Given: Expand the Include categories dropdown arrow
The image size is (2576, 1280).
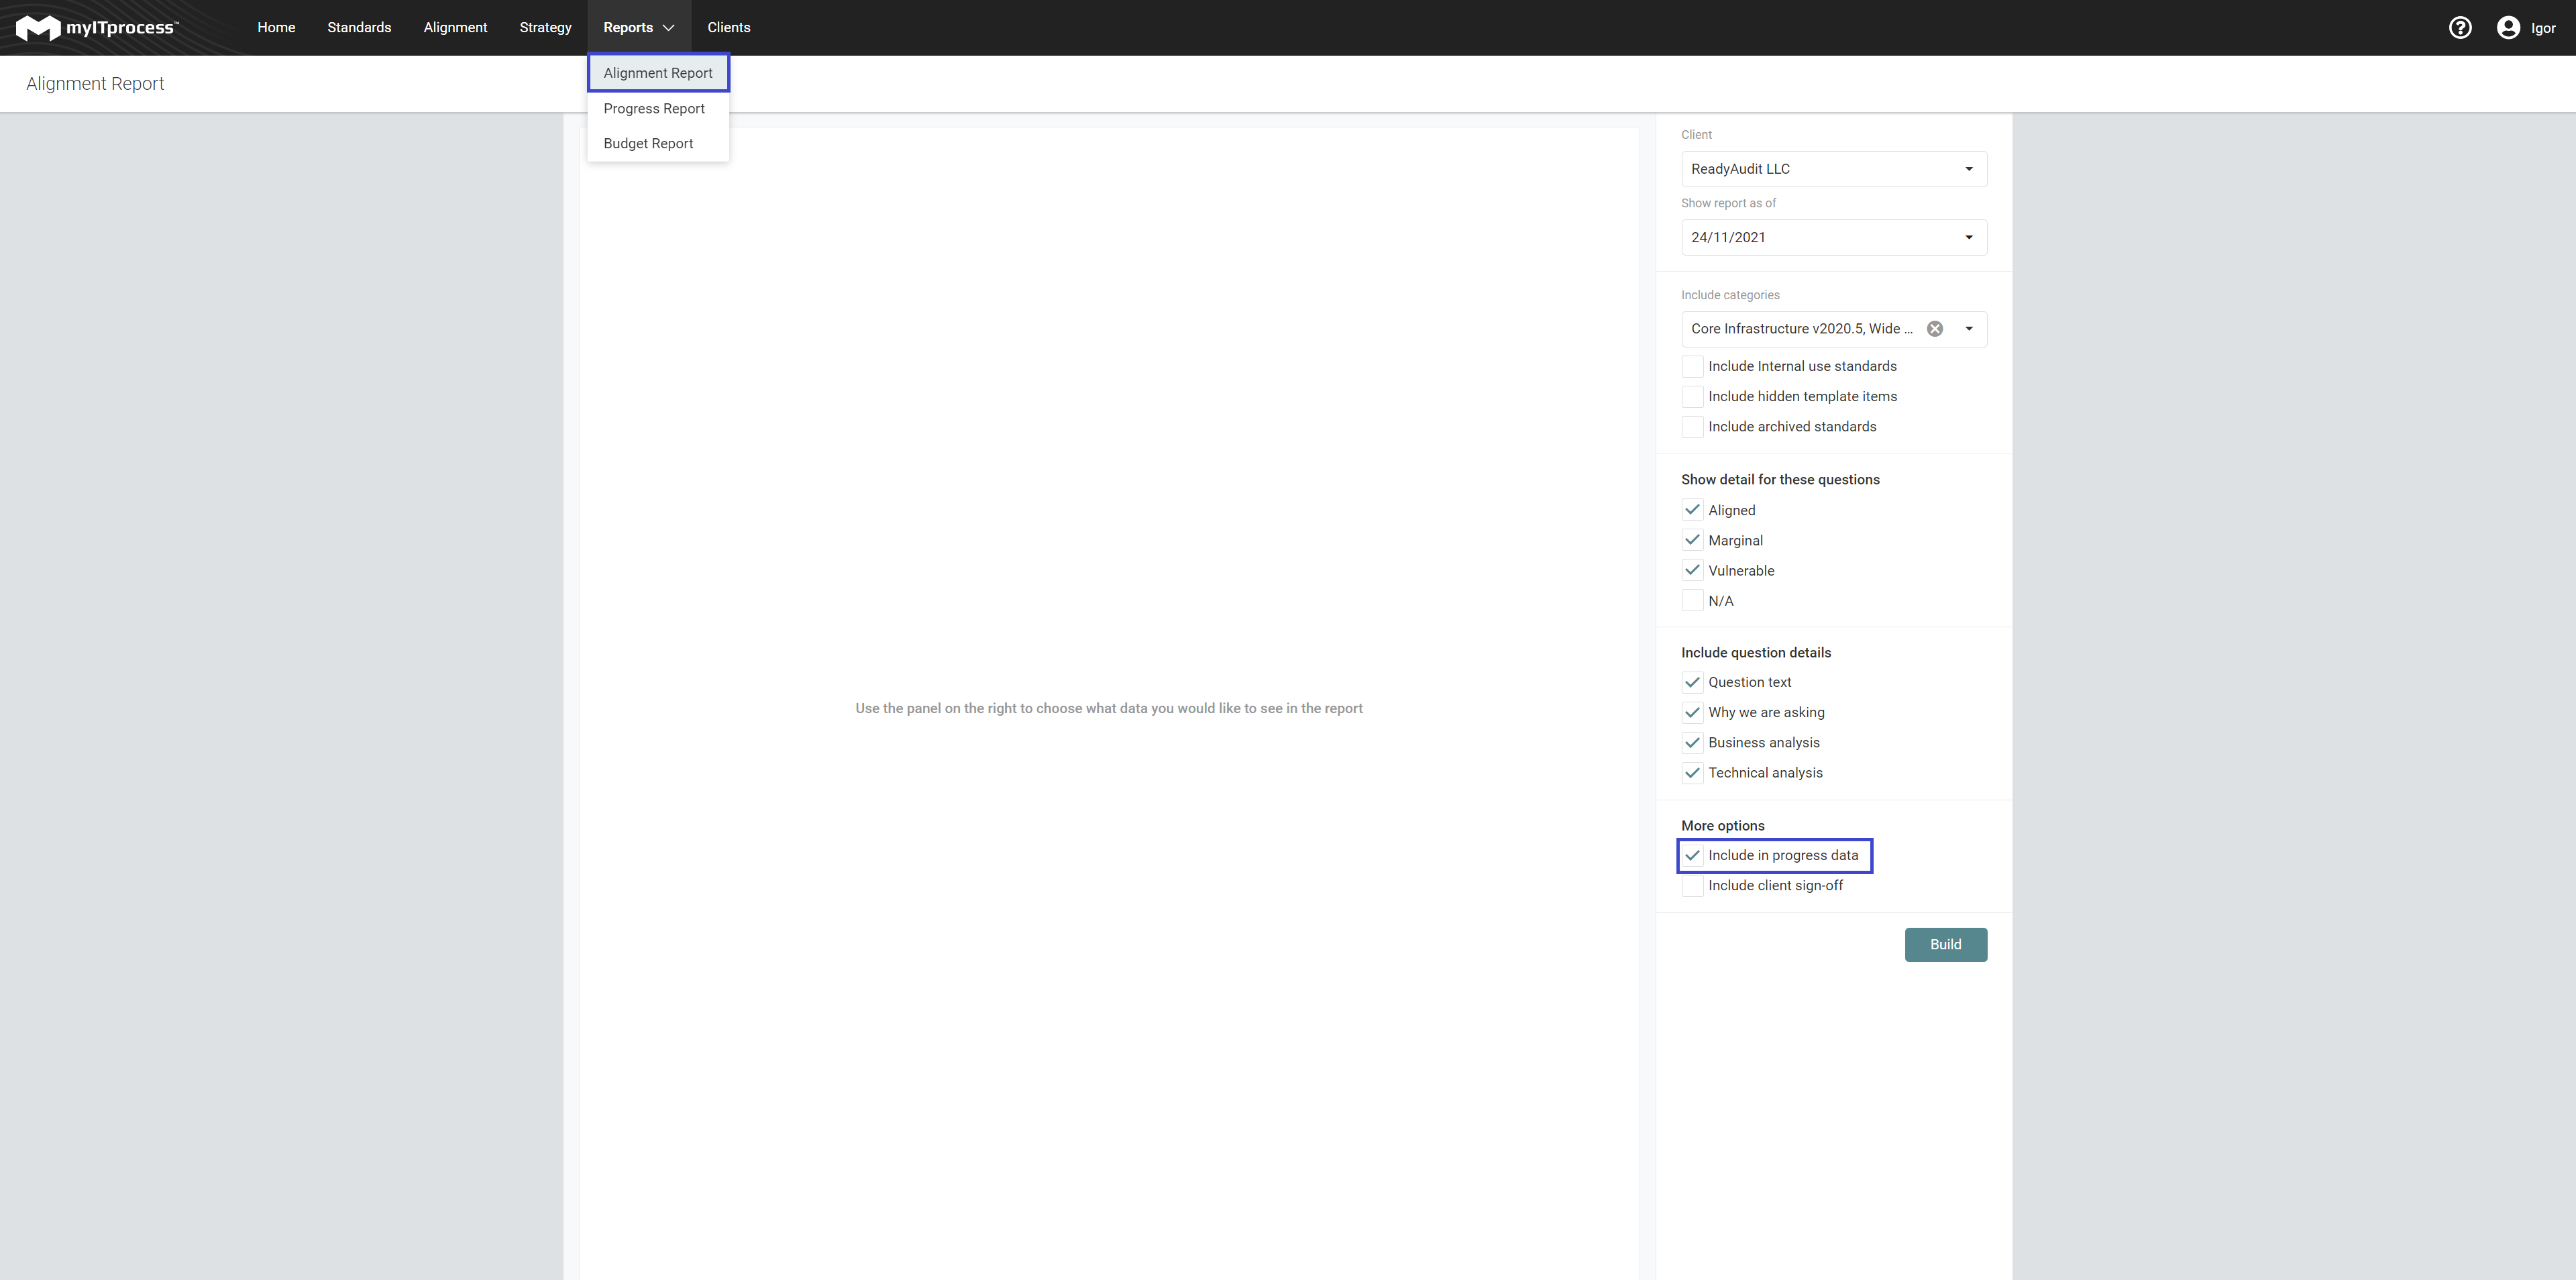Looking at the screenshot, I should click(x=1969, y=329).
